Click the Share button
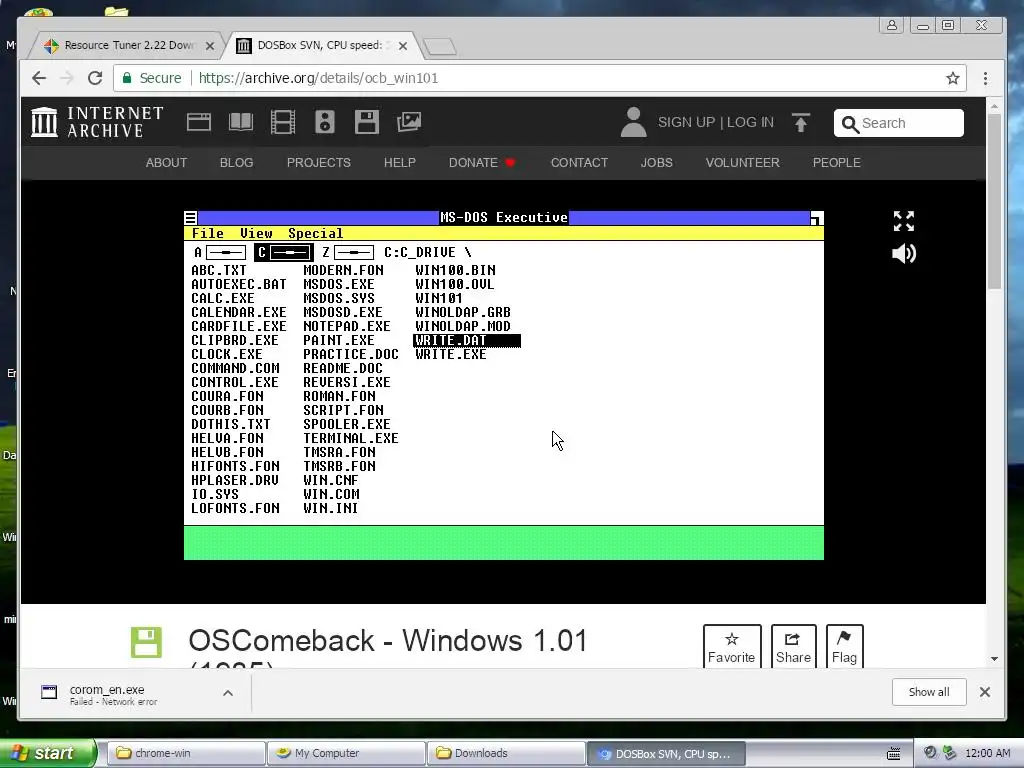Viewport: 1024px width, 768px height. click(x=793, y=647)
